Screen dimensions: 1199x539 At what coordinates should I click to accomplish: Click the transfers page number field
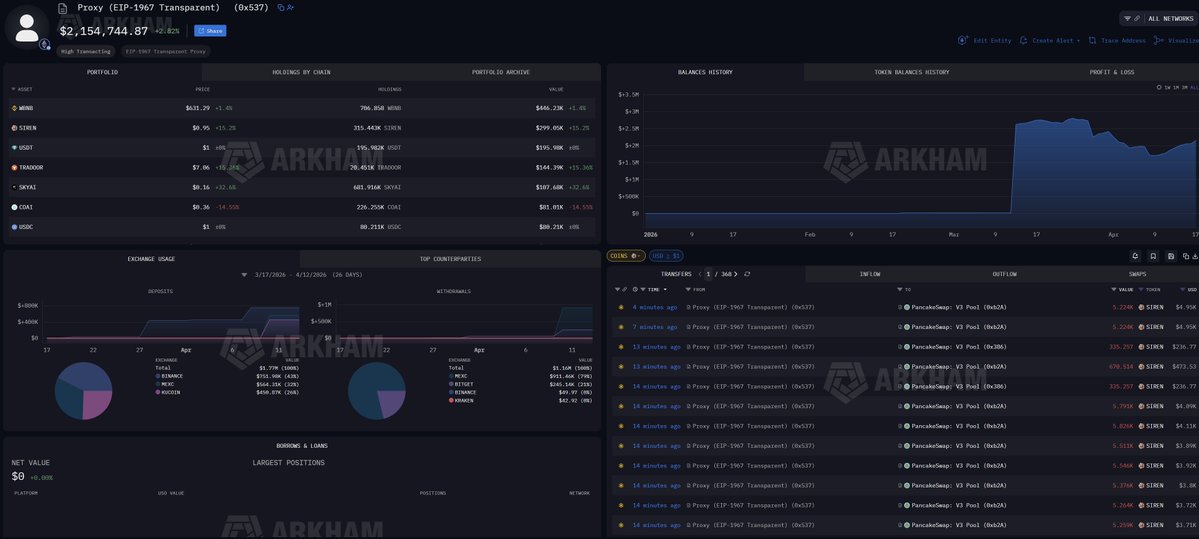click(708, 274)
